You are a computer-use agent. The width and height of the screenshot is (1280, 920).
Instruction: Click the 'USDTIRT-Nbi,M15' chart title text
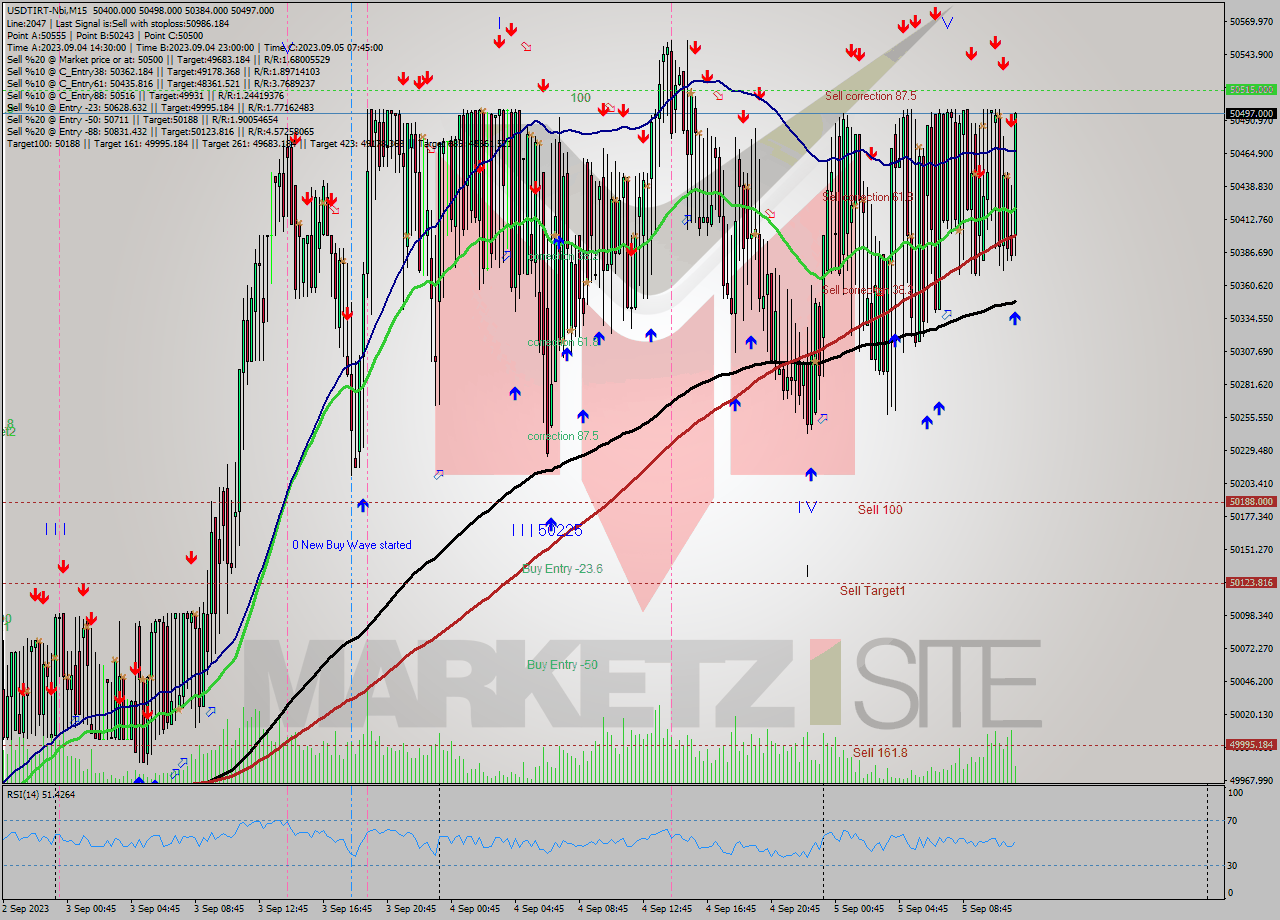48,9
